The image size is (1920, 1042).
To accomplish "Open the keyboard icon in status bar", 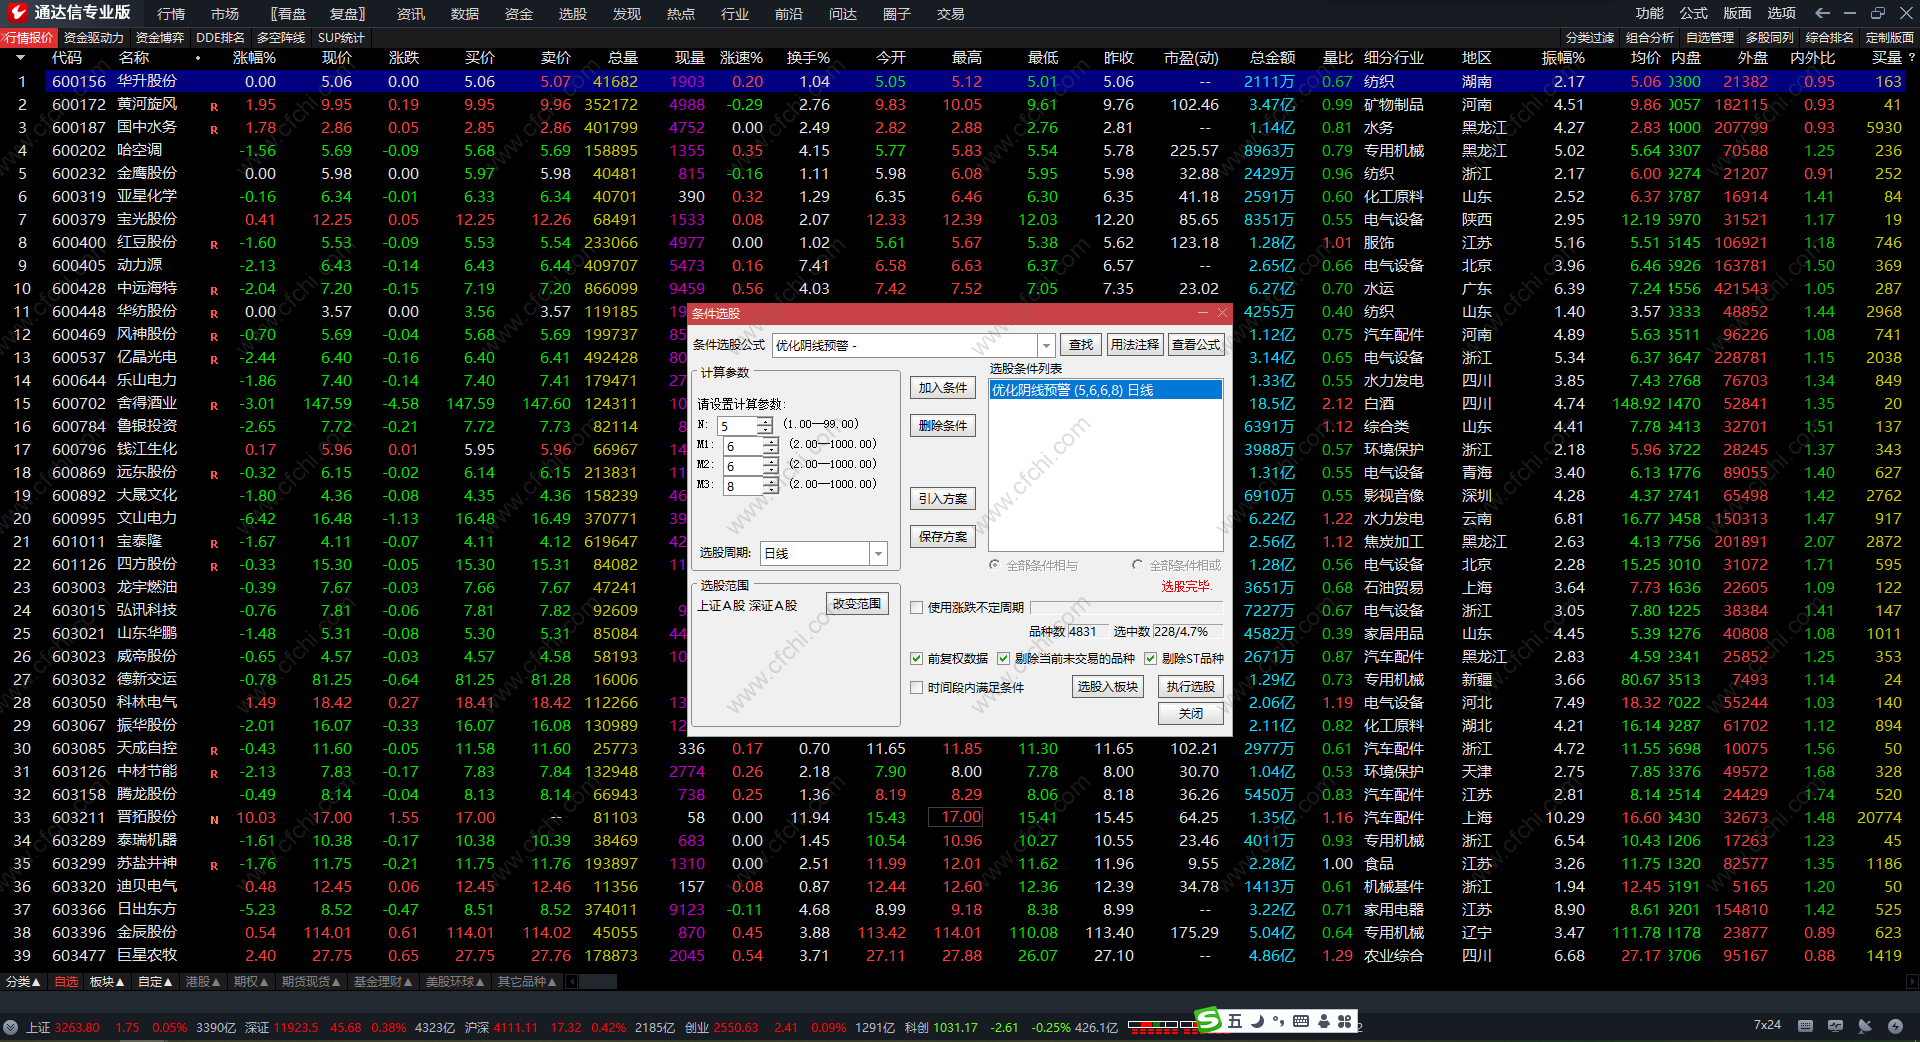I will 1805,1026.
